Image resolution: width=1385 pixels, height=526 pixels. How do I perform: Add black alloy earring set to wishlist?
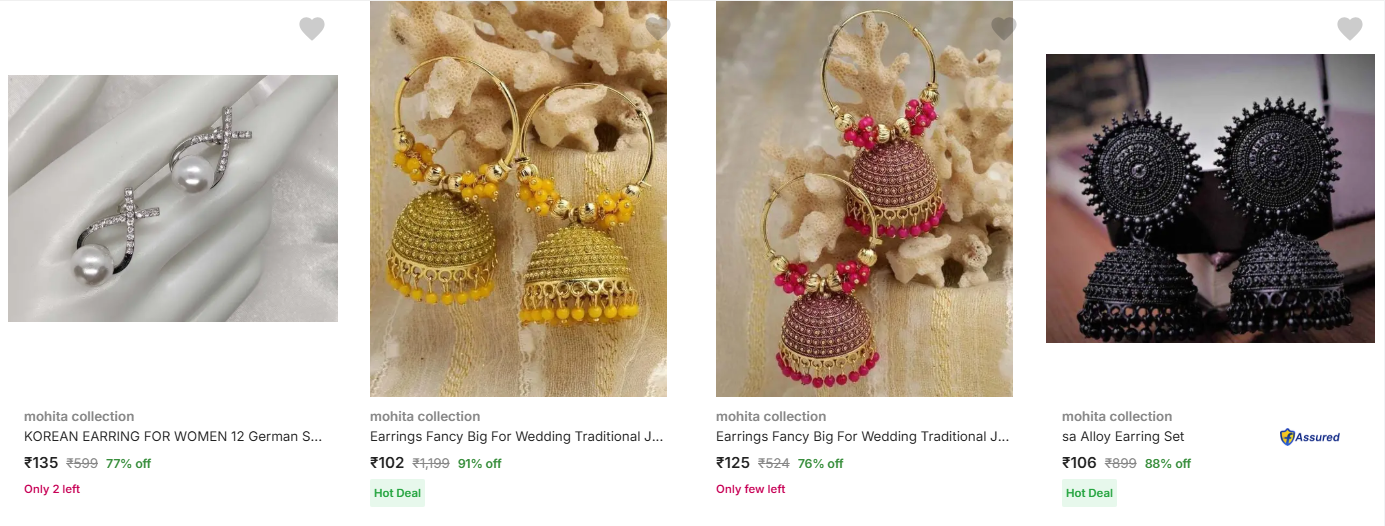pyautogui.click(x=1350, y=29)
